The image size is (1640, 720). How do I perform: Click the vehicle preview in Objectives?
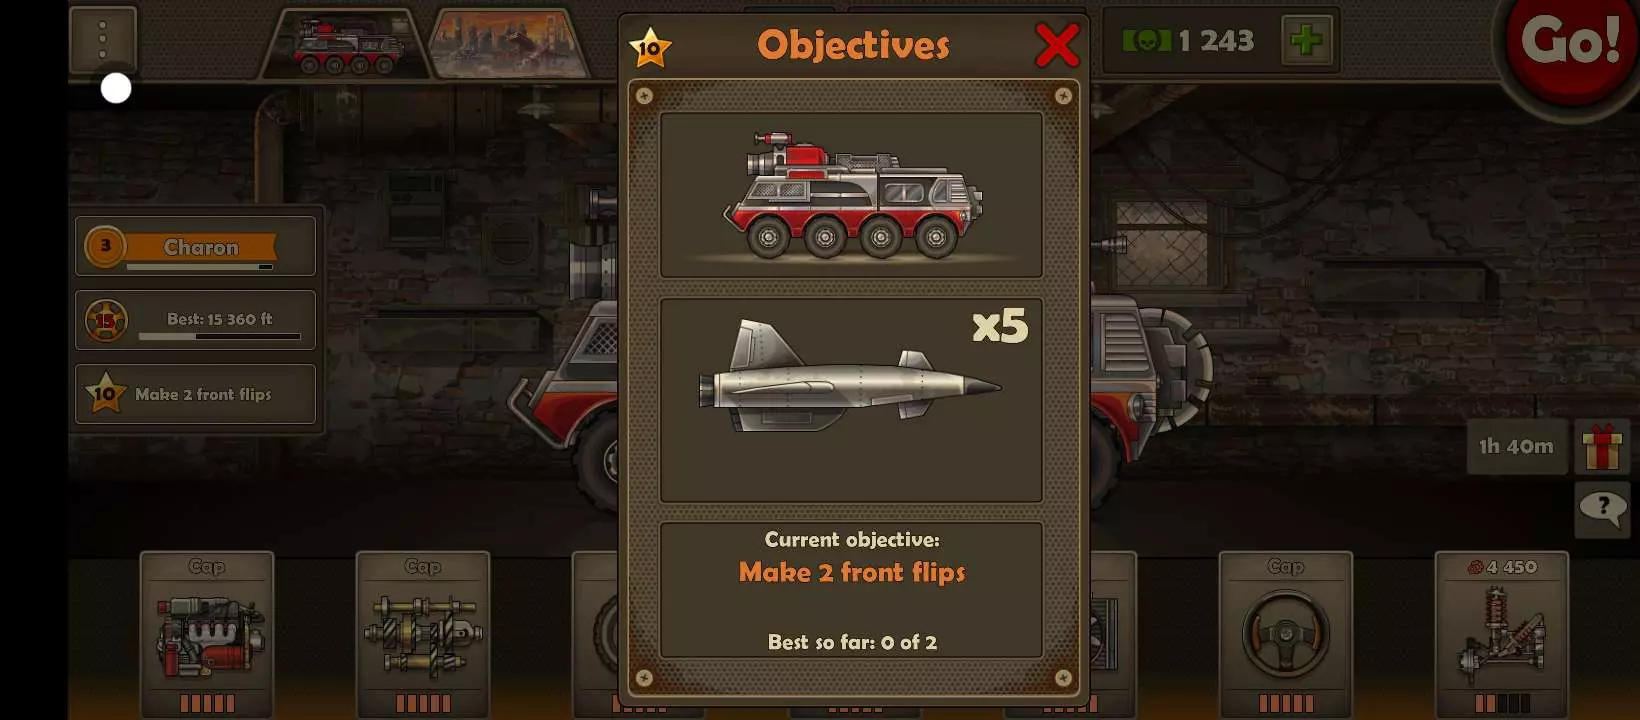(851, 195)
